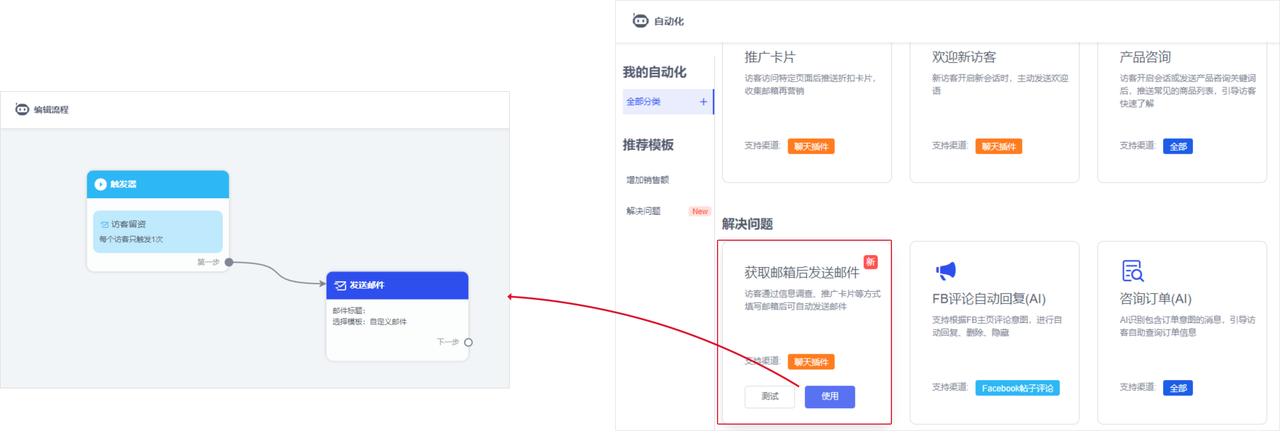Click the plus icon next to 全部分类
Viewport: 1280px width, 431px height.
703,102
